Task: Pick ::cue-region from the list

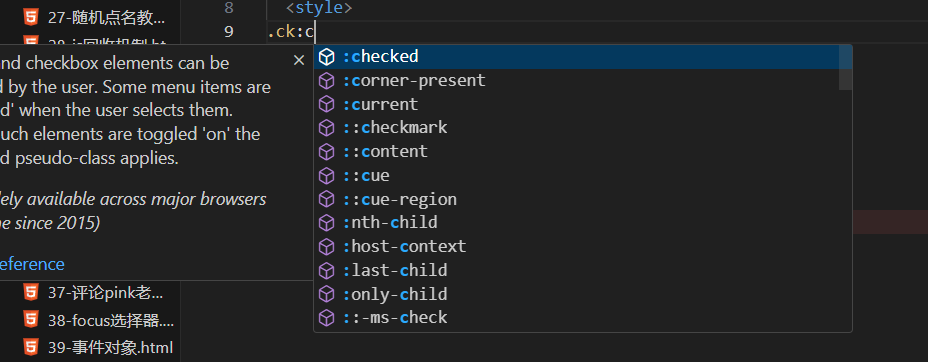Action: point(582,199)
